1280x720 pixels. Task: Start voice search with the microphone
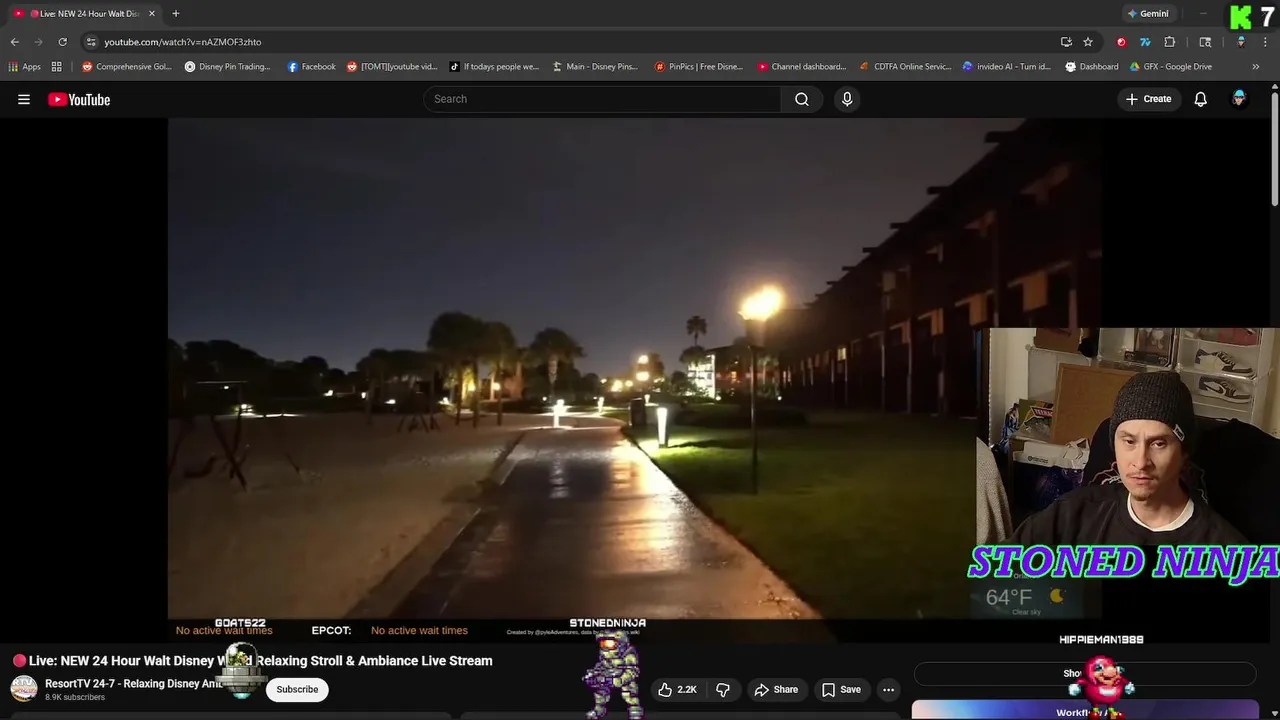(x=847, y=99)
